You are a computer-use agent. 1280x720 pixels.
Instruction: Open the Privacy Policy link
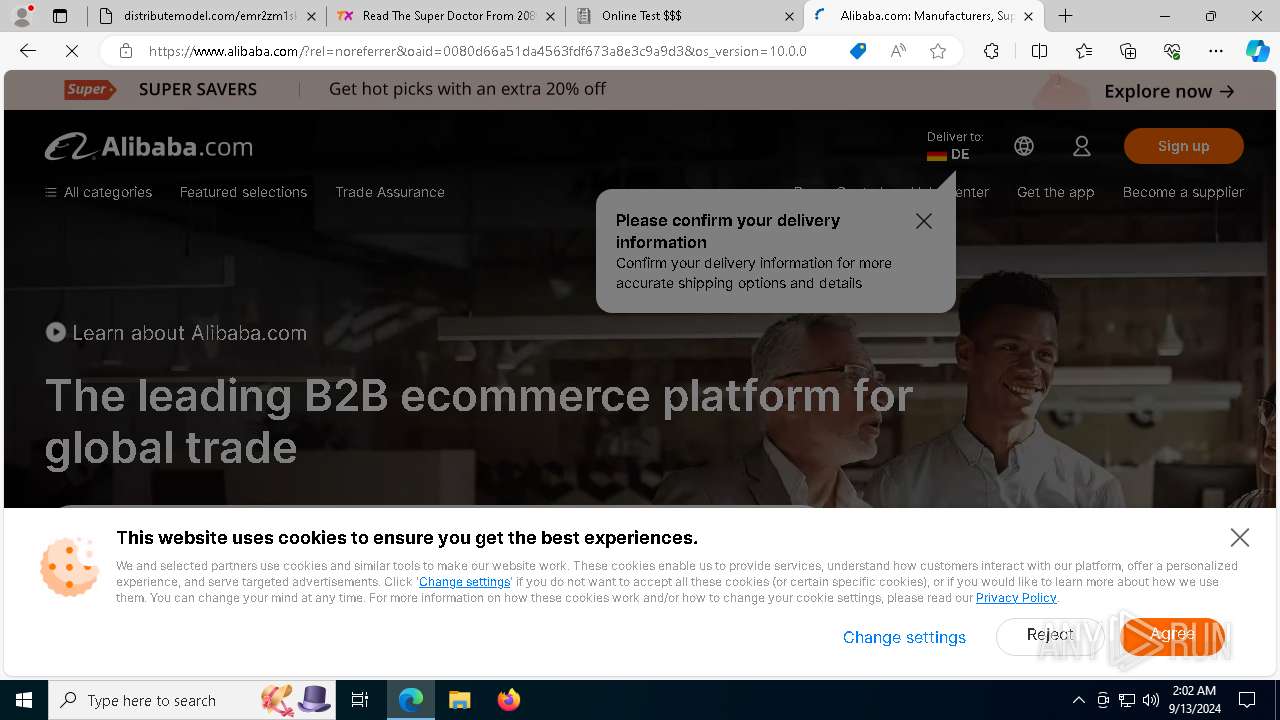pyautogui.click(x=1016, y=598)
